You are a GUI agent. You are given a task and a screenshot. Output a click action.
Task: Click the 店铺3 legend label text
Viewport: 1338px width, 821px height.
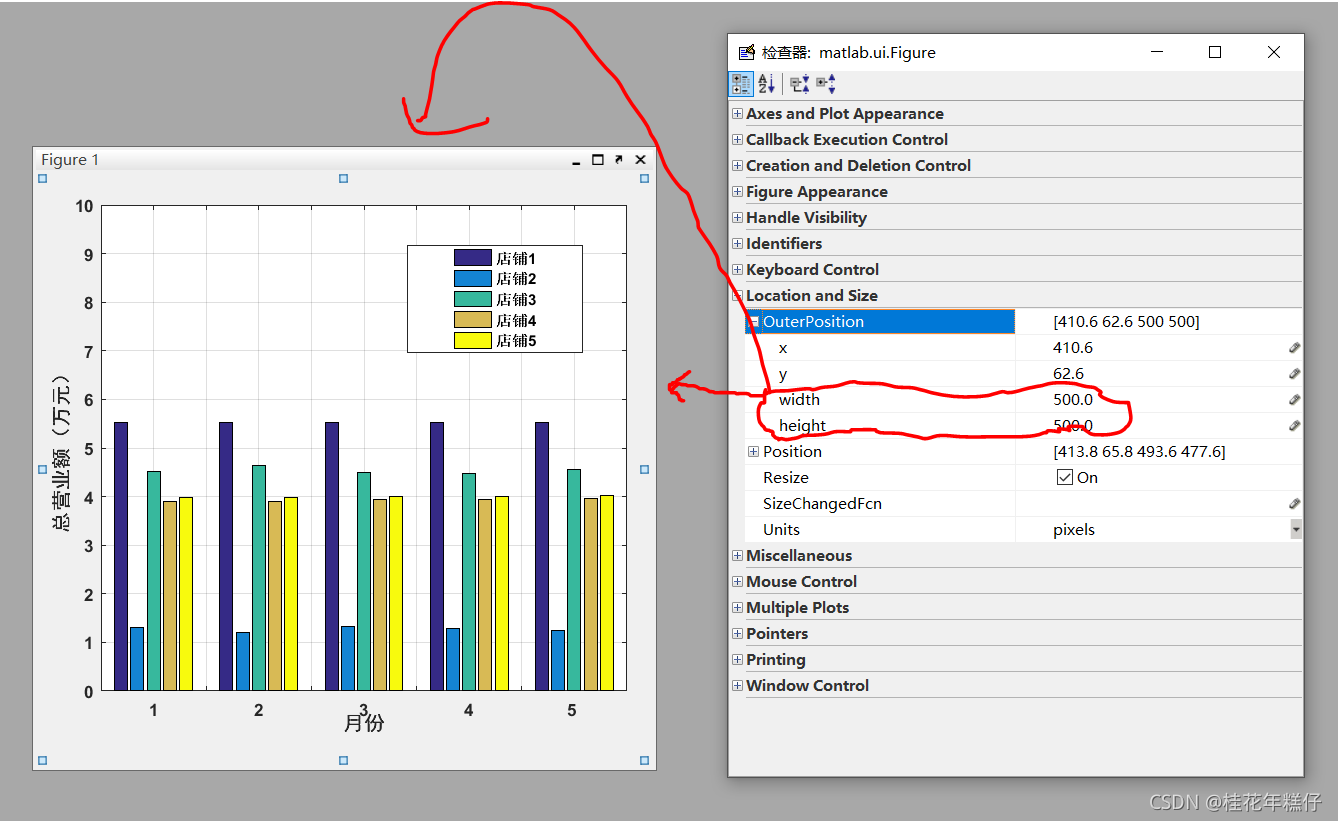click(x=516, y=299)
